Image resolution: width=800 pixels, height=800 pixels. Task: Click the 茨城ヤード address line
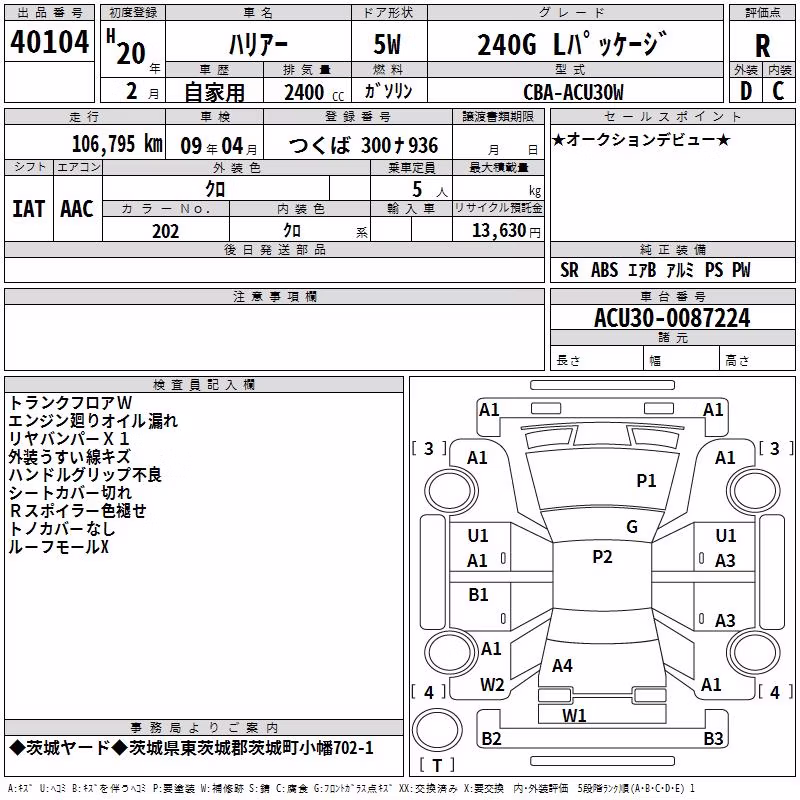point(191,748)
